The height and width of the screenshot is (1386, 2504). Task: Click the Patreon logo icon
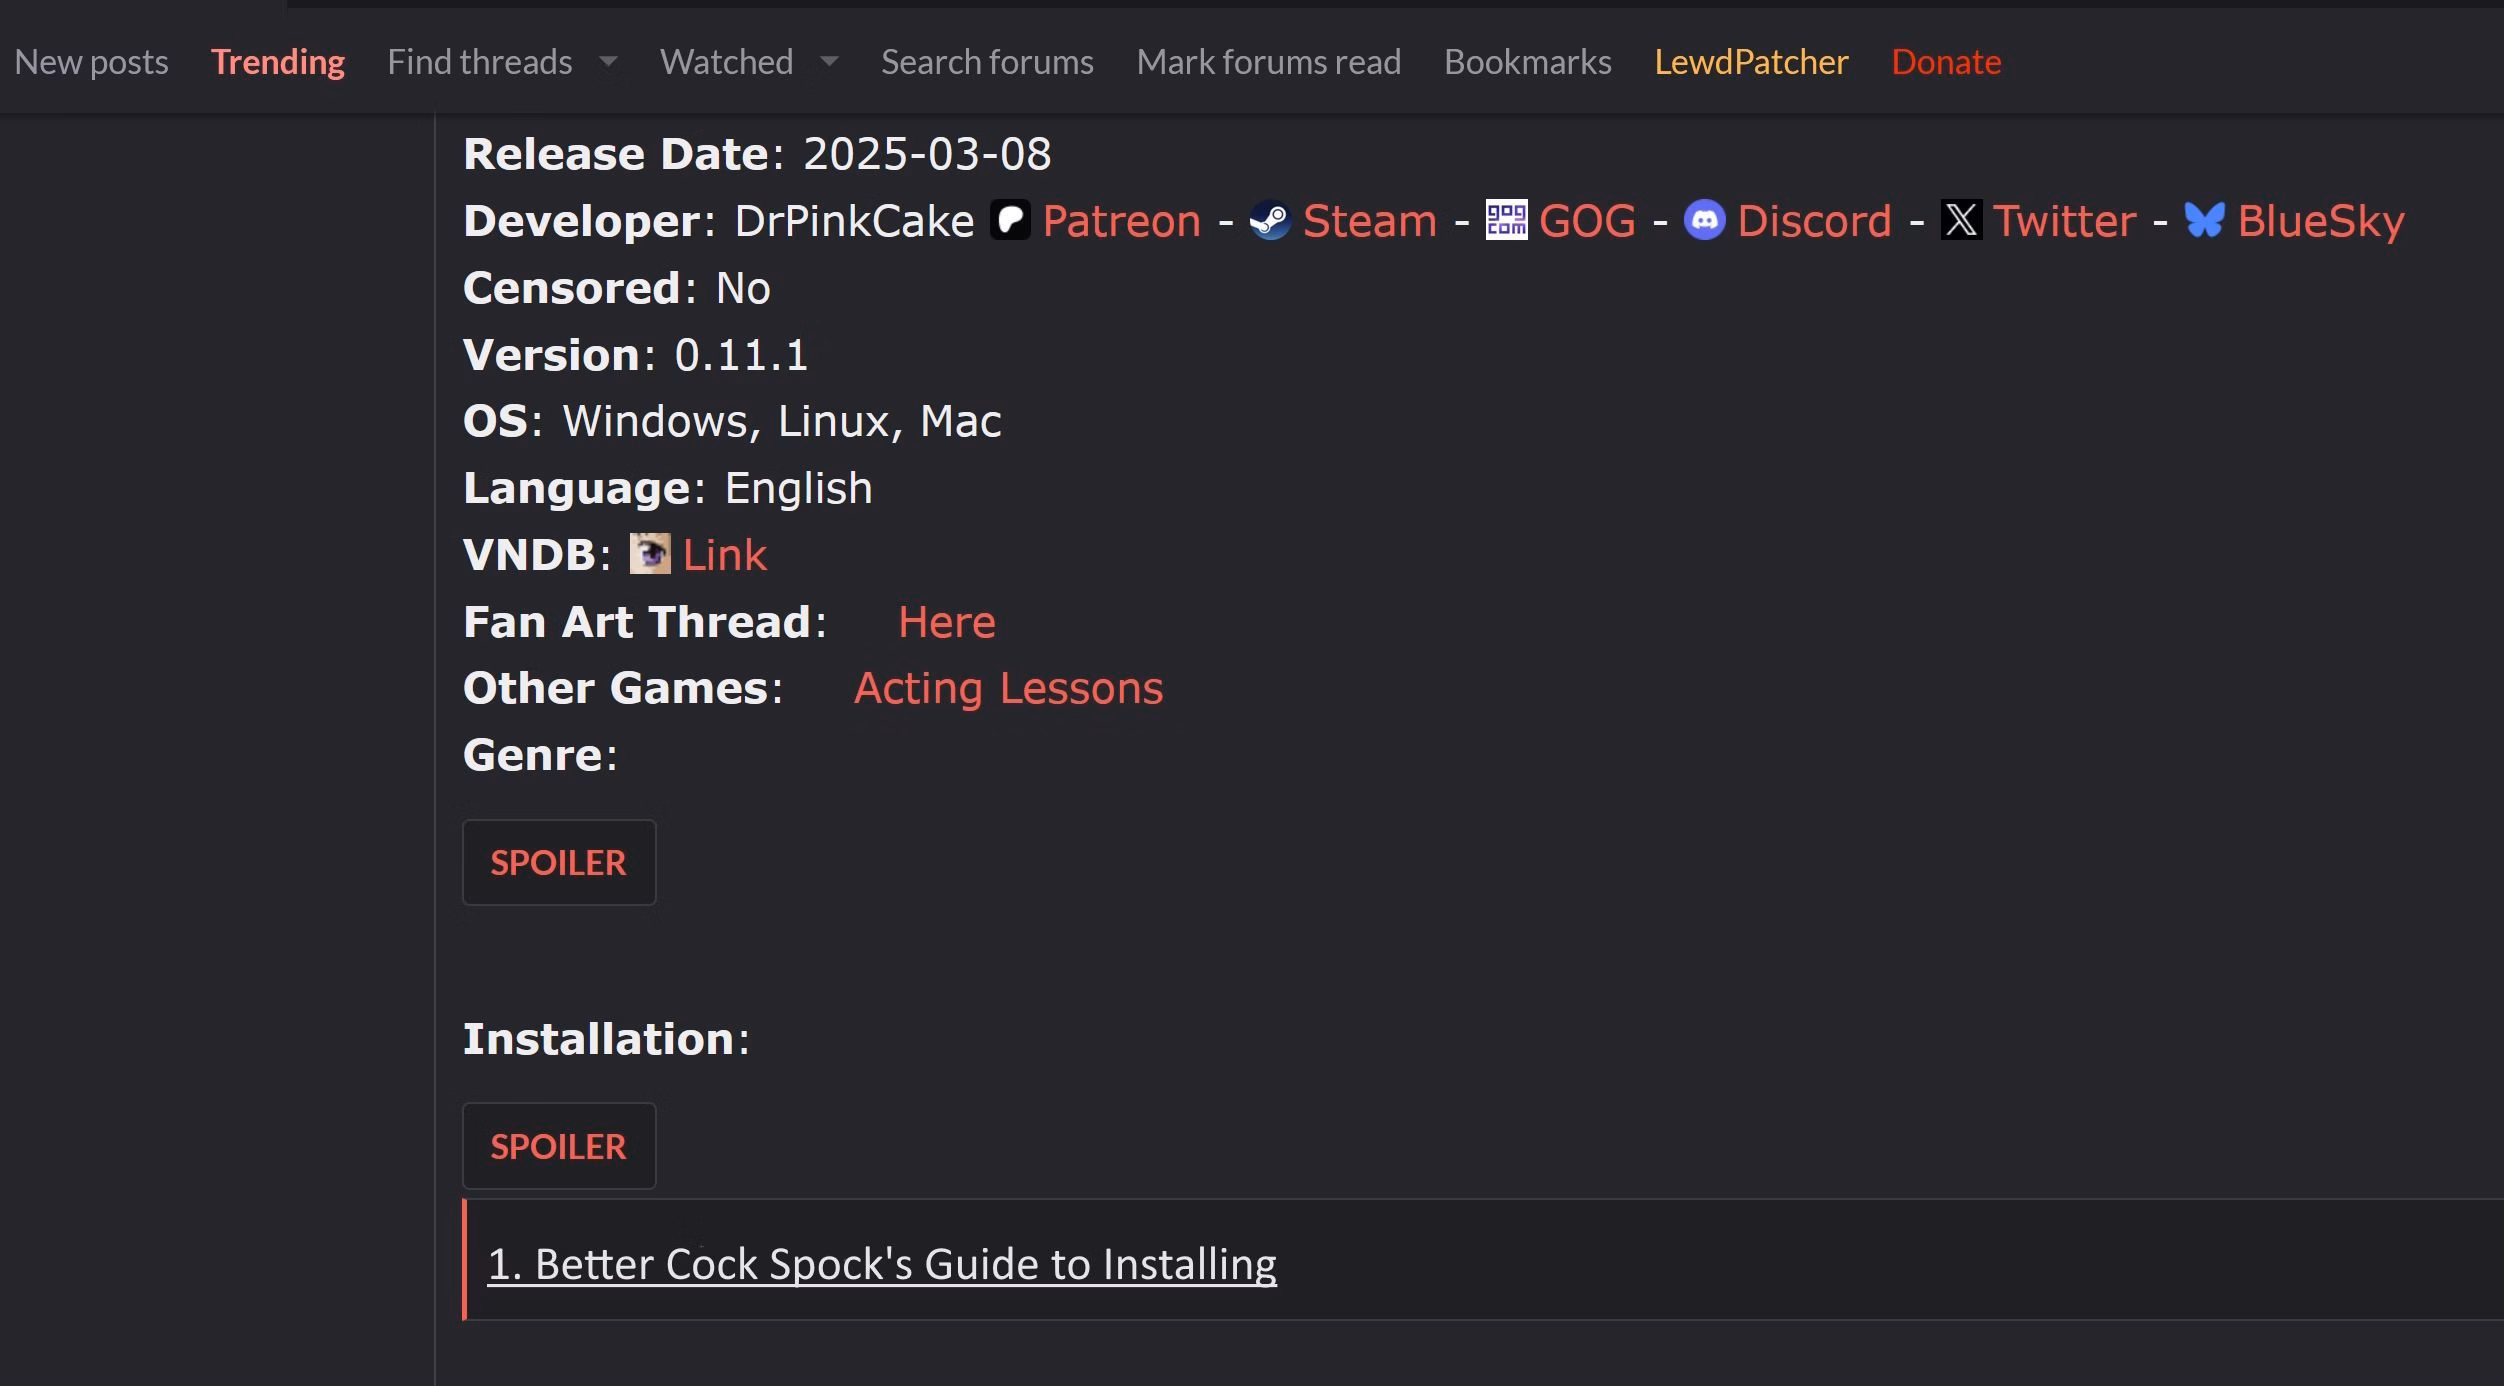coord(1010,220)
